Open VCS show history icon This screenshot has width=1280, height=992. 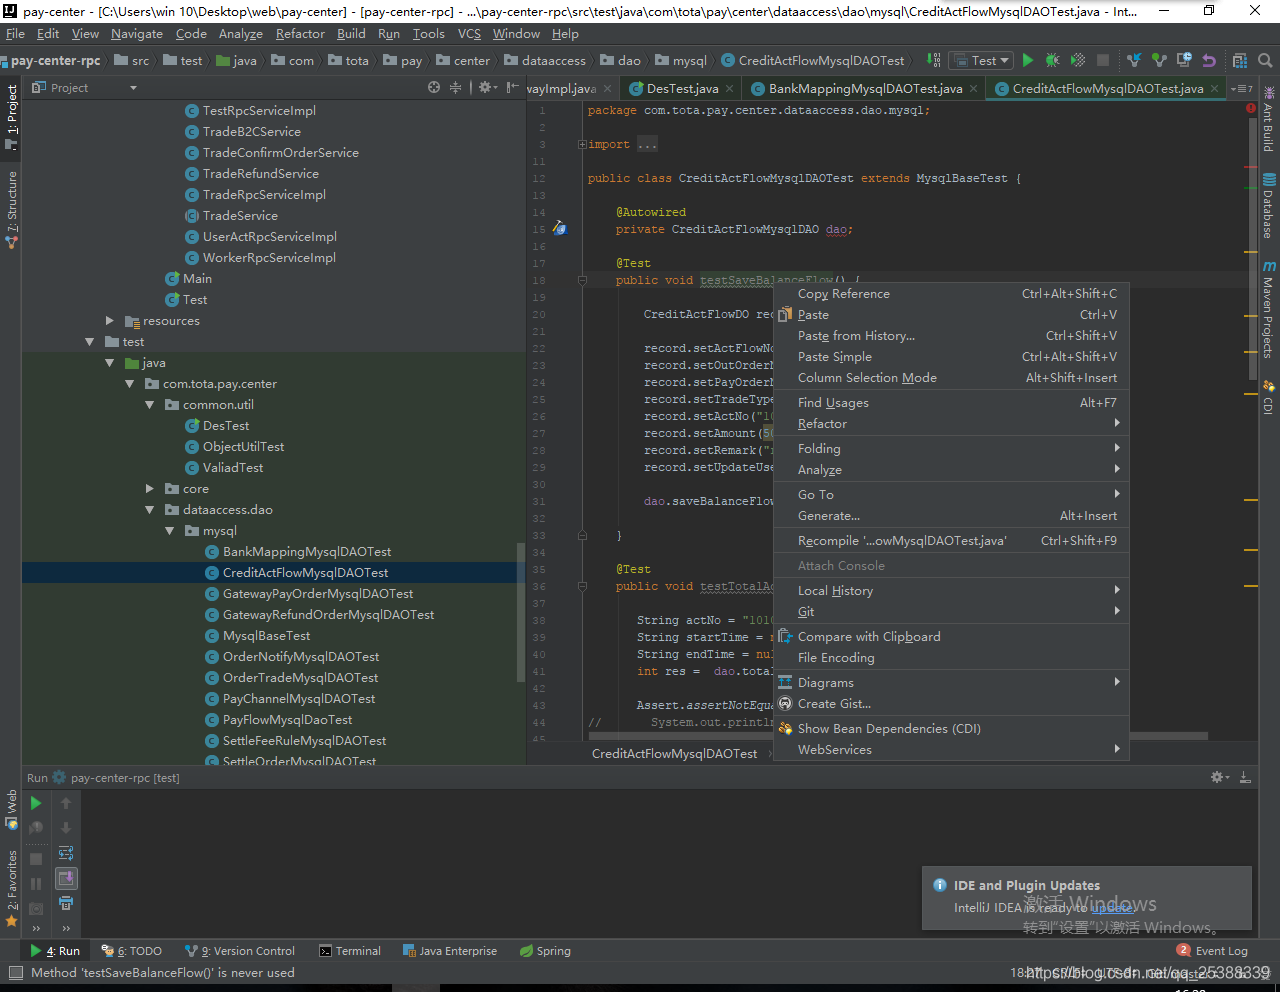click(x=1184, y=60)
